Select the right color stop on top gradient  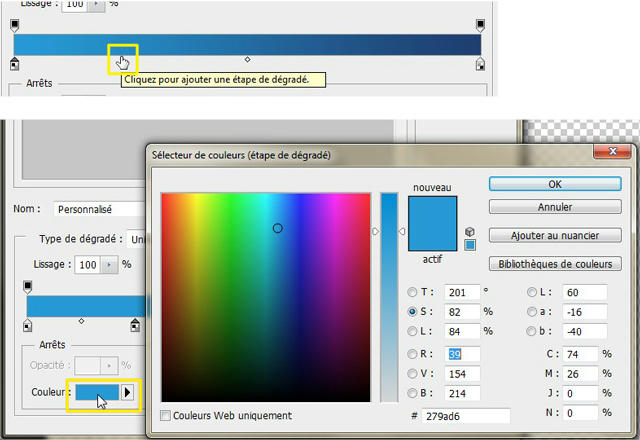tap(480, 64)
